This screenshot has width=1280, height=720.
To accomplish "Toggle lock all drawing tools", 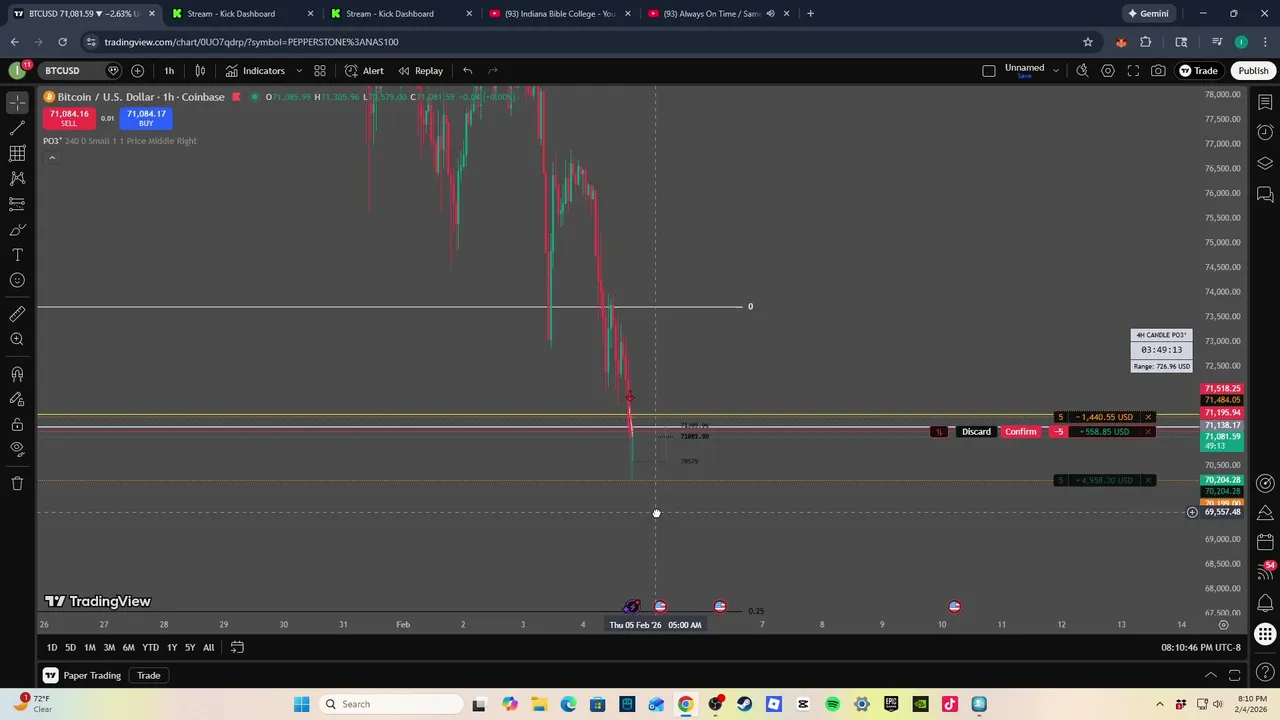I will click(17, 424).
